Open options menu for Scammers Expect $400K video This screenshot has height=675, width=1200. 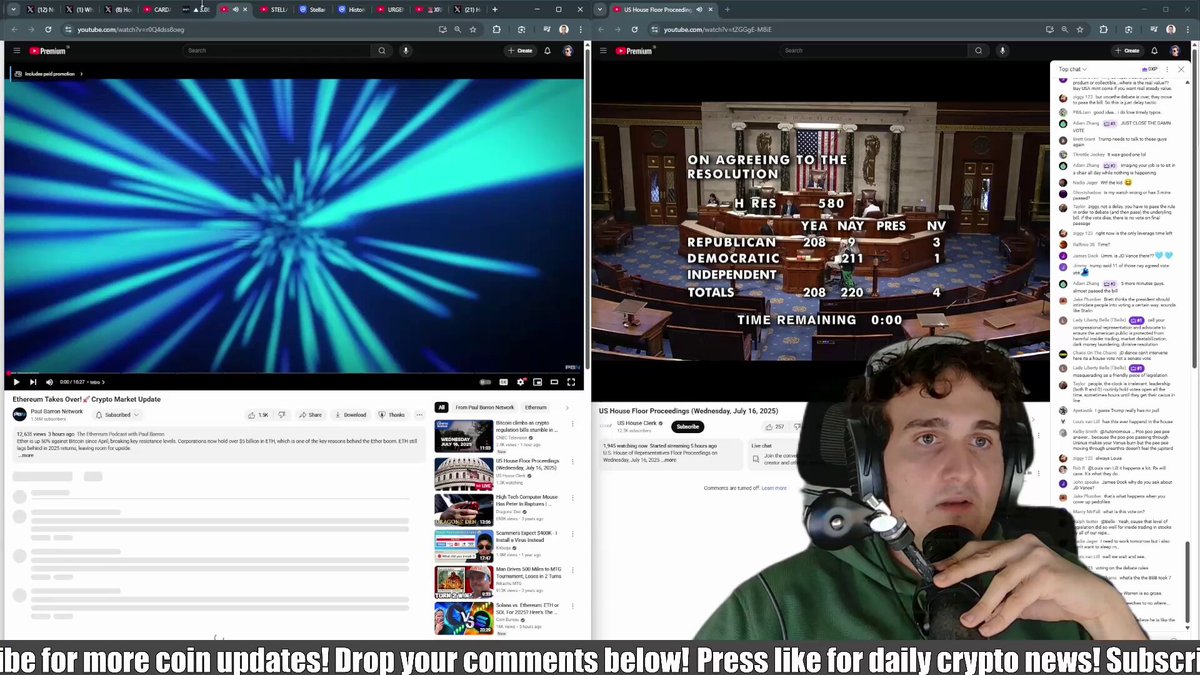[573, 535]
